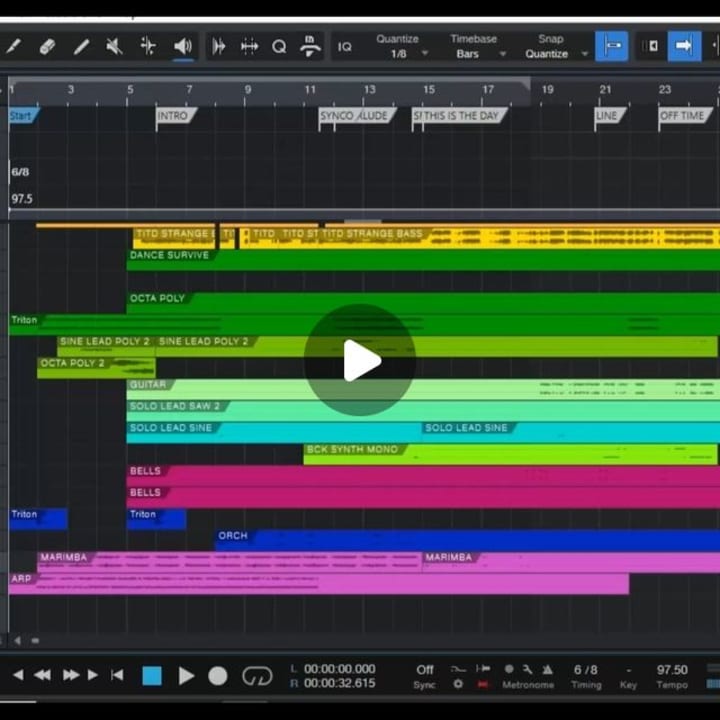Select the BCK SYNTH MONO clip
The height and width of the screenshot is (720, 720).
pos(510,454)
